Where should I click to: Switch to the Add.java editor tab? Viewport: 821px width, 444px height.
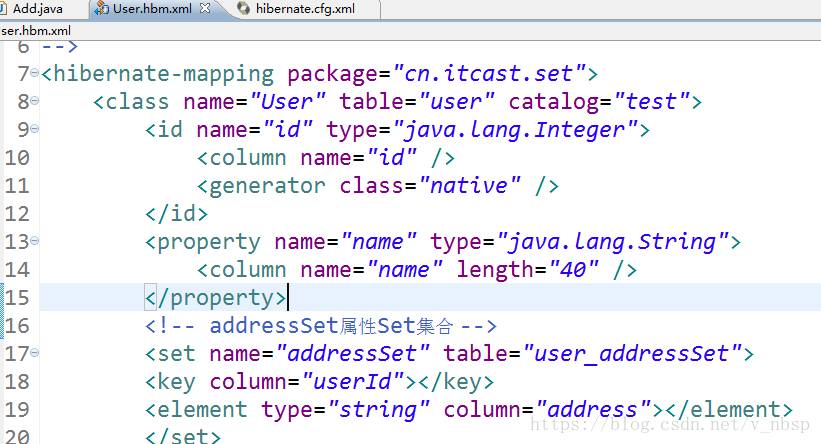(37, 9)
